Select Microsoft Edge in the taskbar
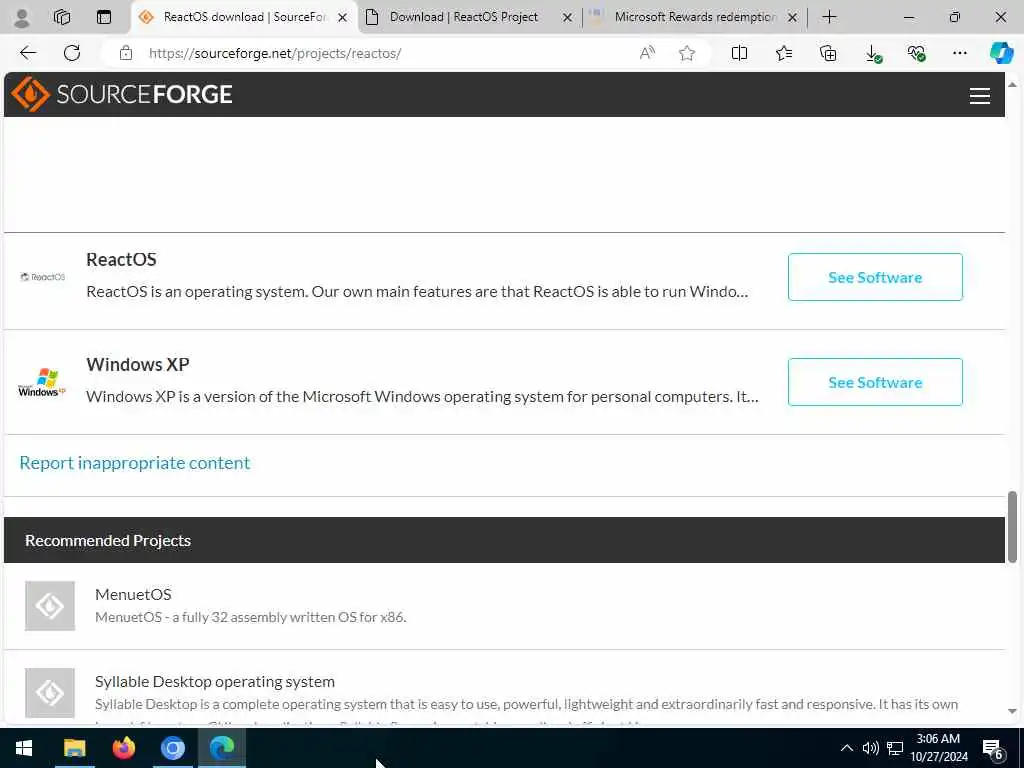 (x=222, y=748)
